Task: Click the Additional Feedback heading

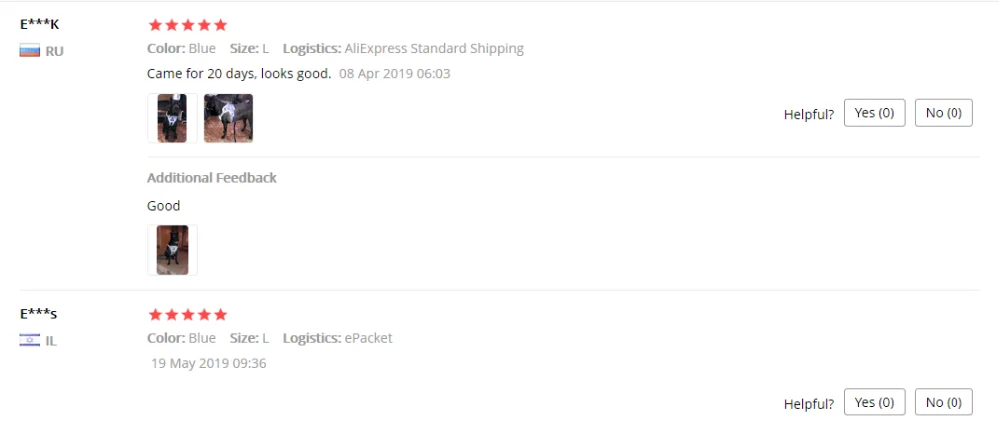Action: [x=212, y=177]
